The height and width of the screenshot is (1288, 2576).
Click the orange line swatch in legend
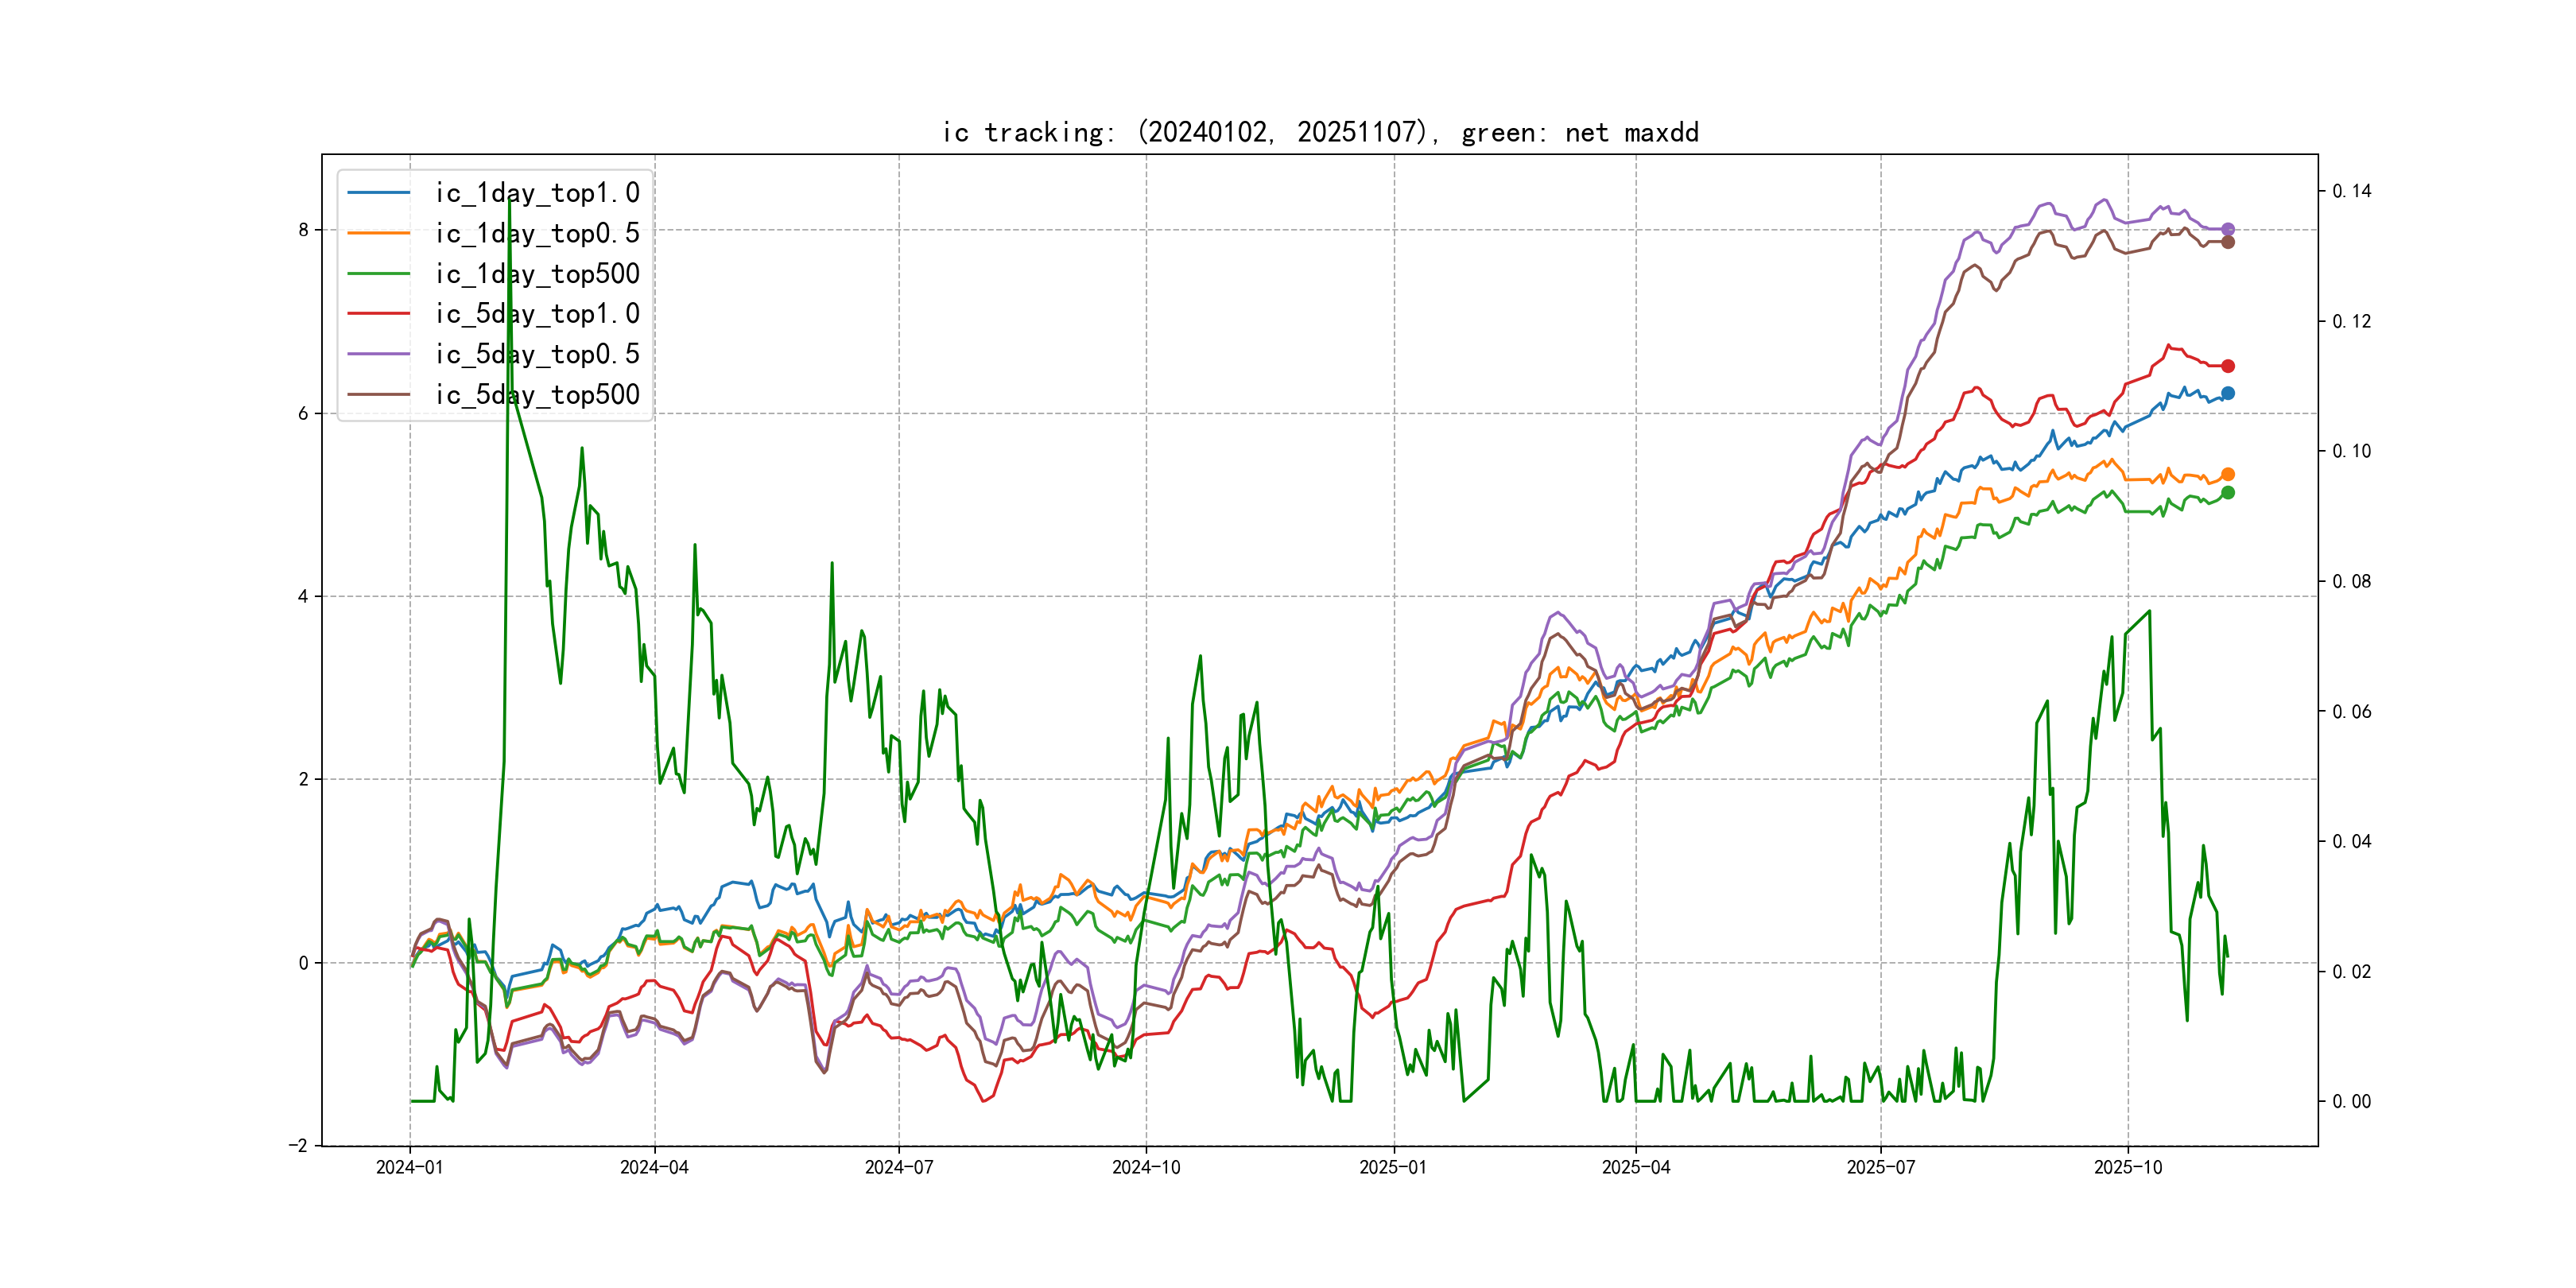click(x=378, y=233)
